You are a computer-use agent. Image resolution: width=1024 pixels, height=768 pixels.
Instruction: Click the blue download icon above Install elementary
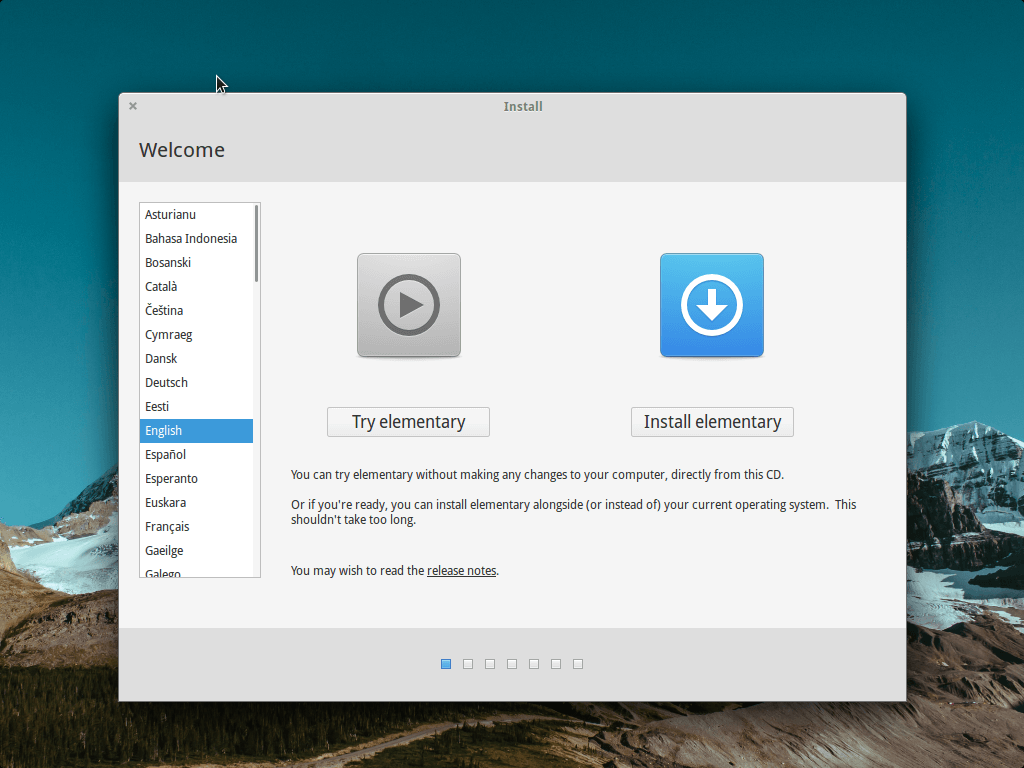coord(711,305)
